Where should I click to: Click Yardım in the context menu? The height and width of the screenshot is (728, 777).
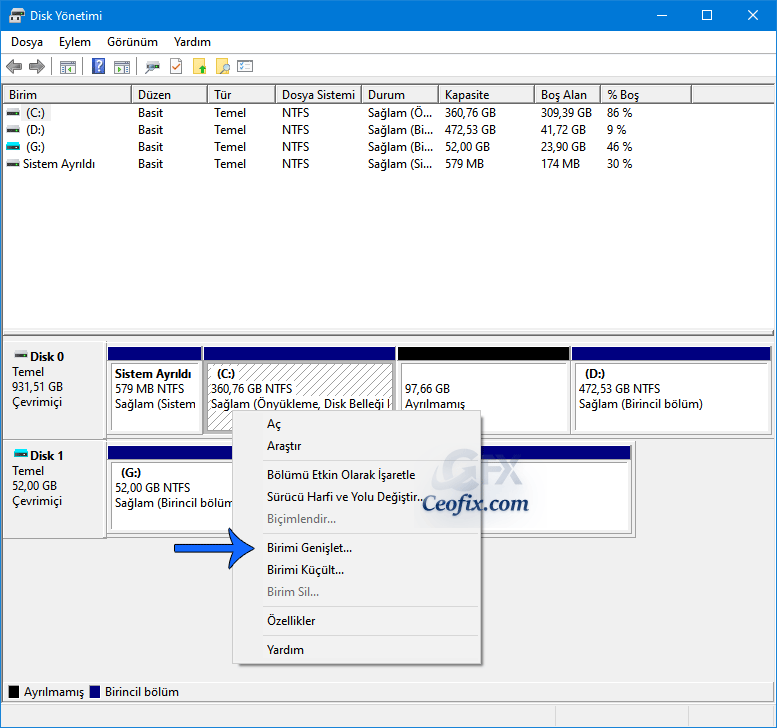pos(357,650)
